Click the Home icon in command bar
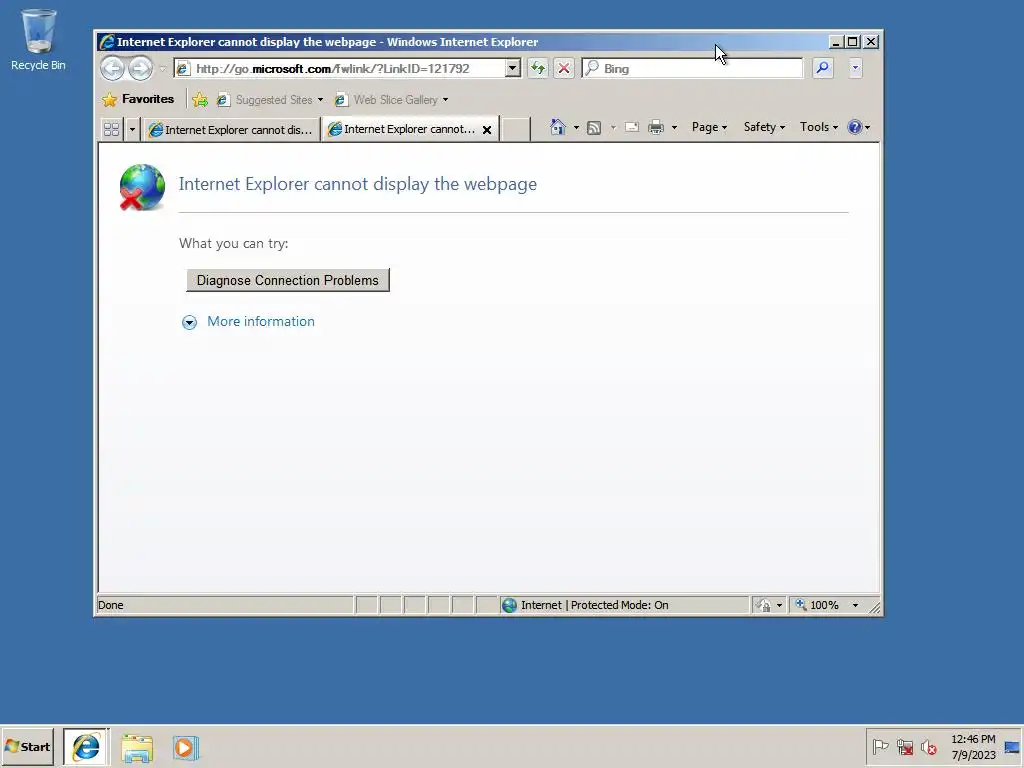Screen dimensions: 1024x768 click(557, 127)
